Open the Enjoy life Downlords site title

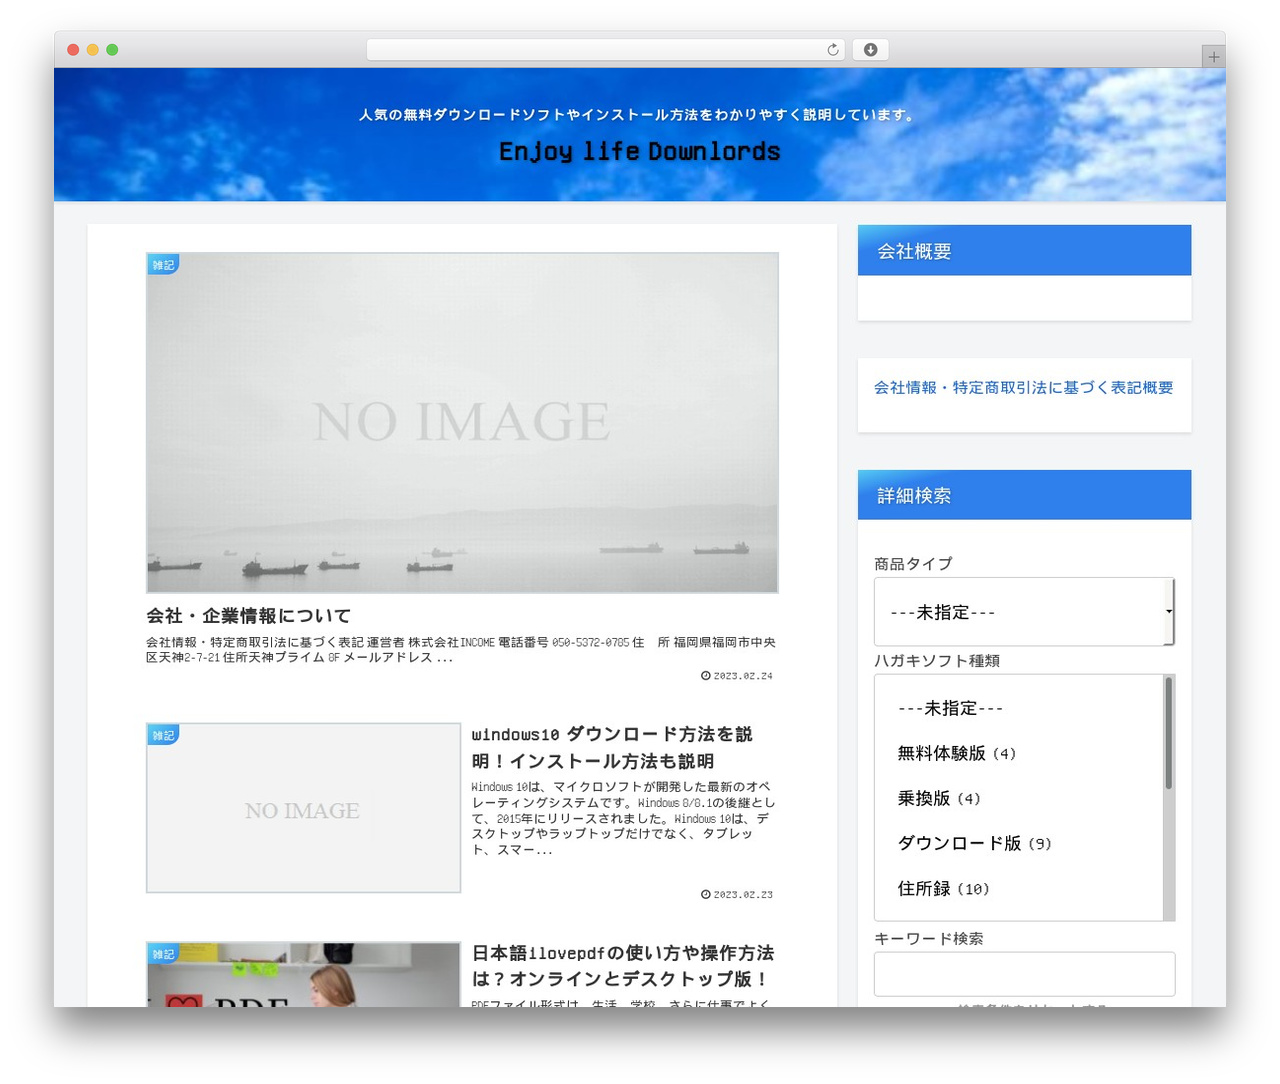tap(640, 151)
